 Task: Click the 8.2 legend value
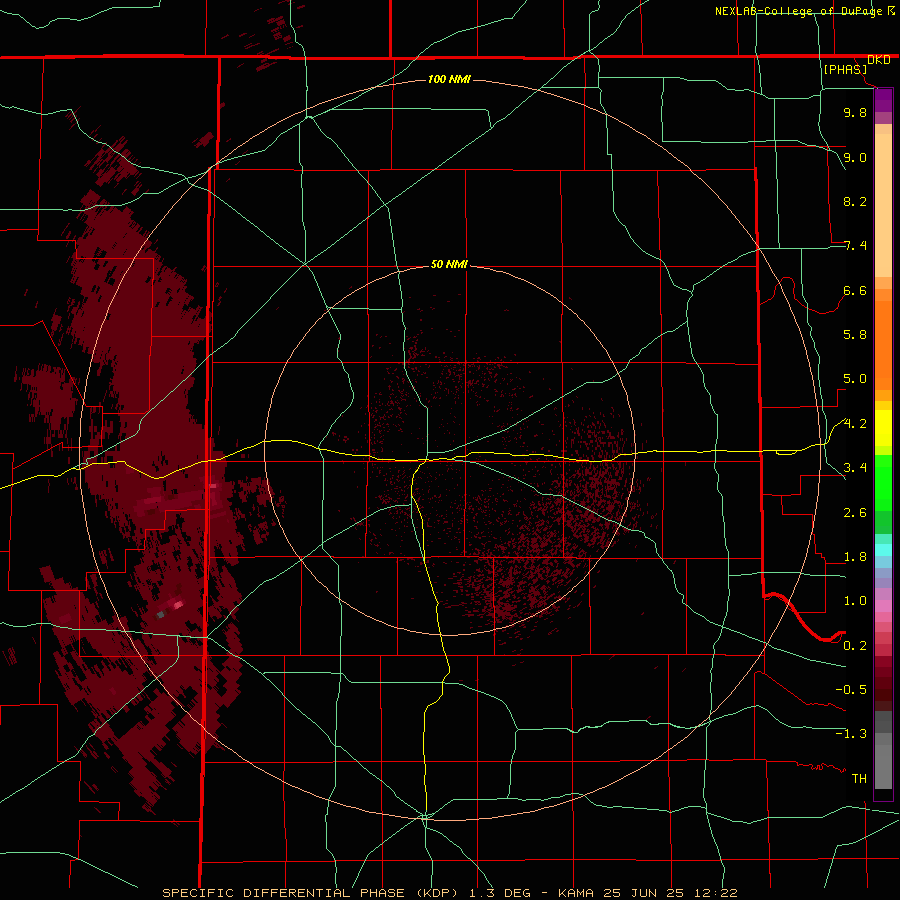(x=855, y=201)
